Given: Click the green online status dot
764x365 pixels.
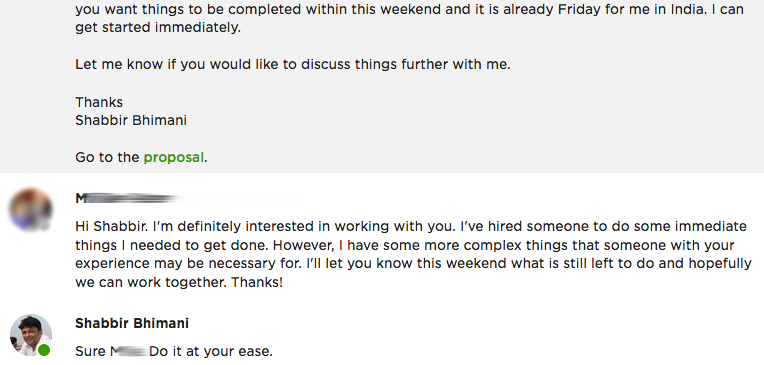Looking at the screenshot, I should point(44,350).
